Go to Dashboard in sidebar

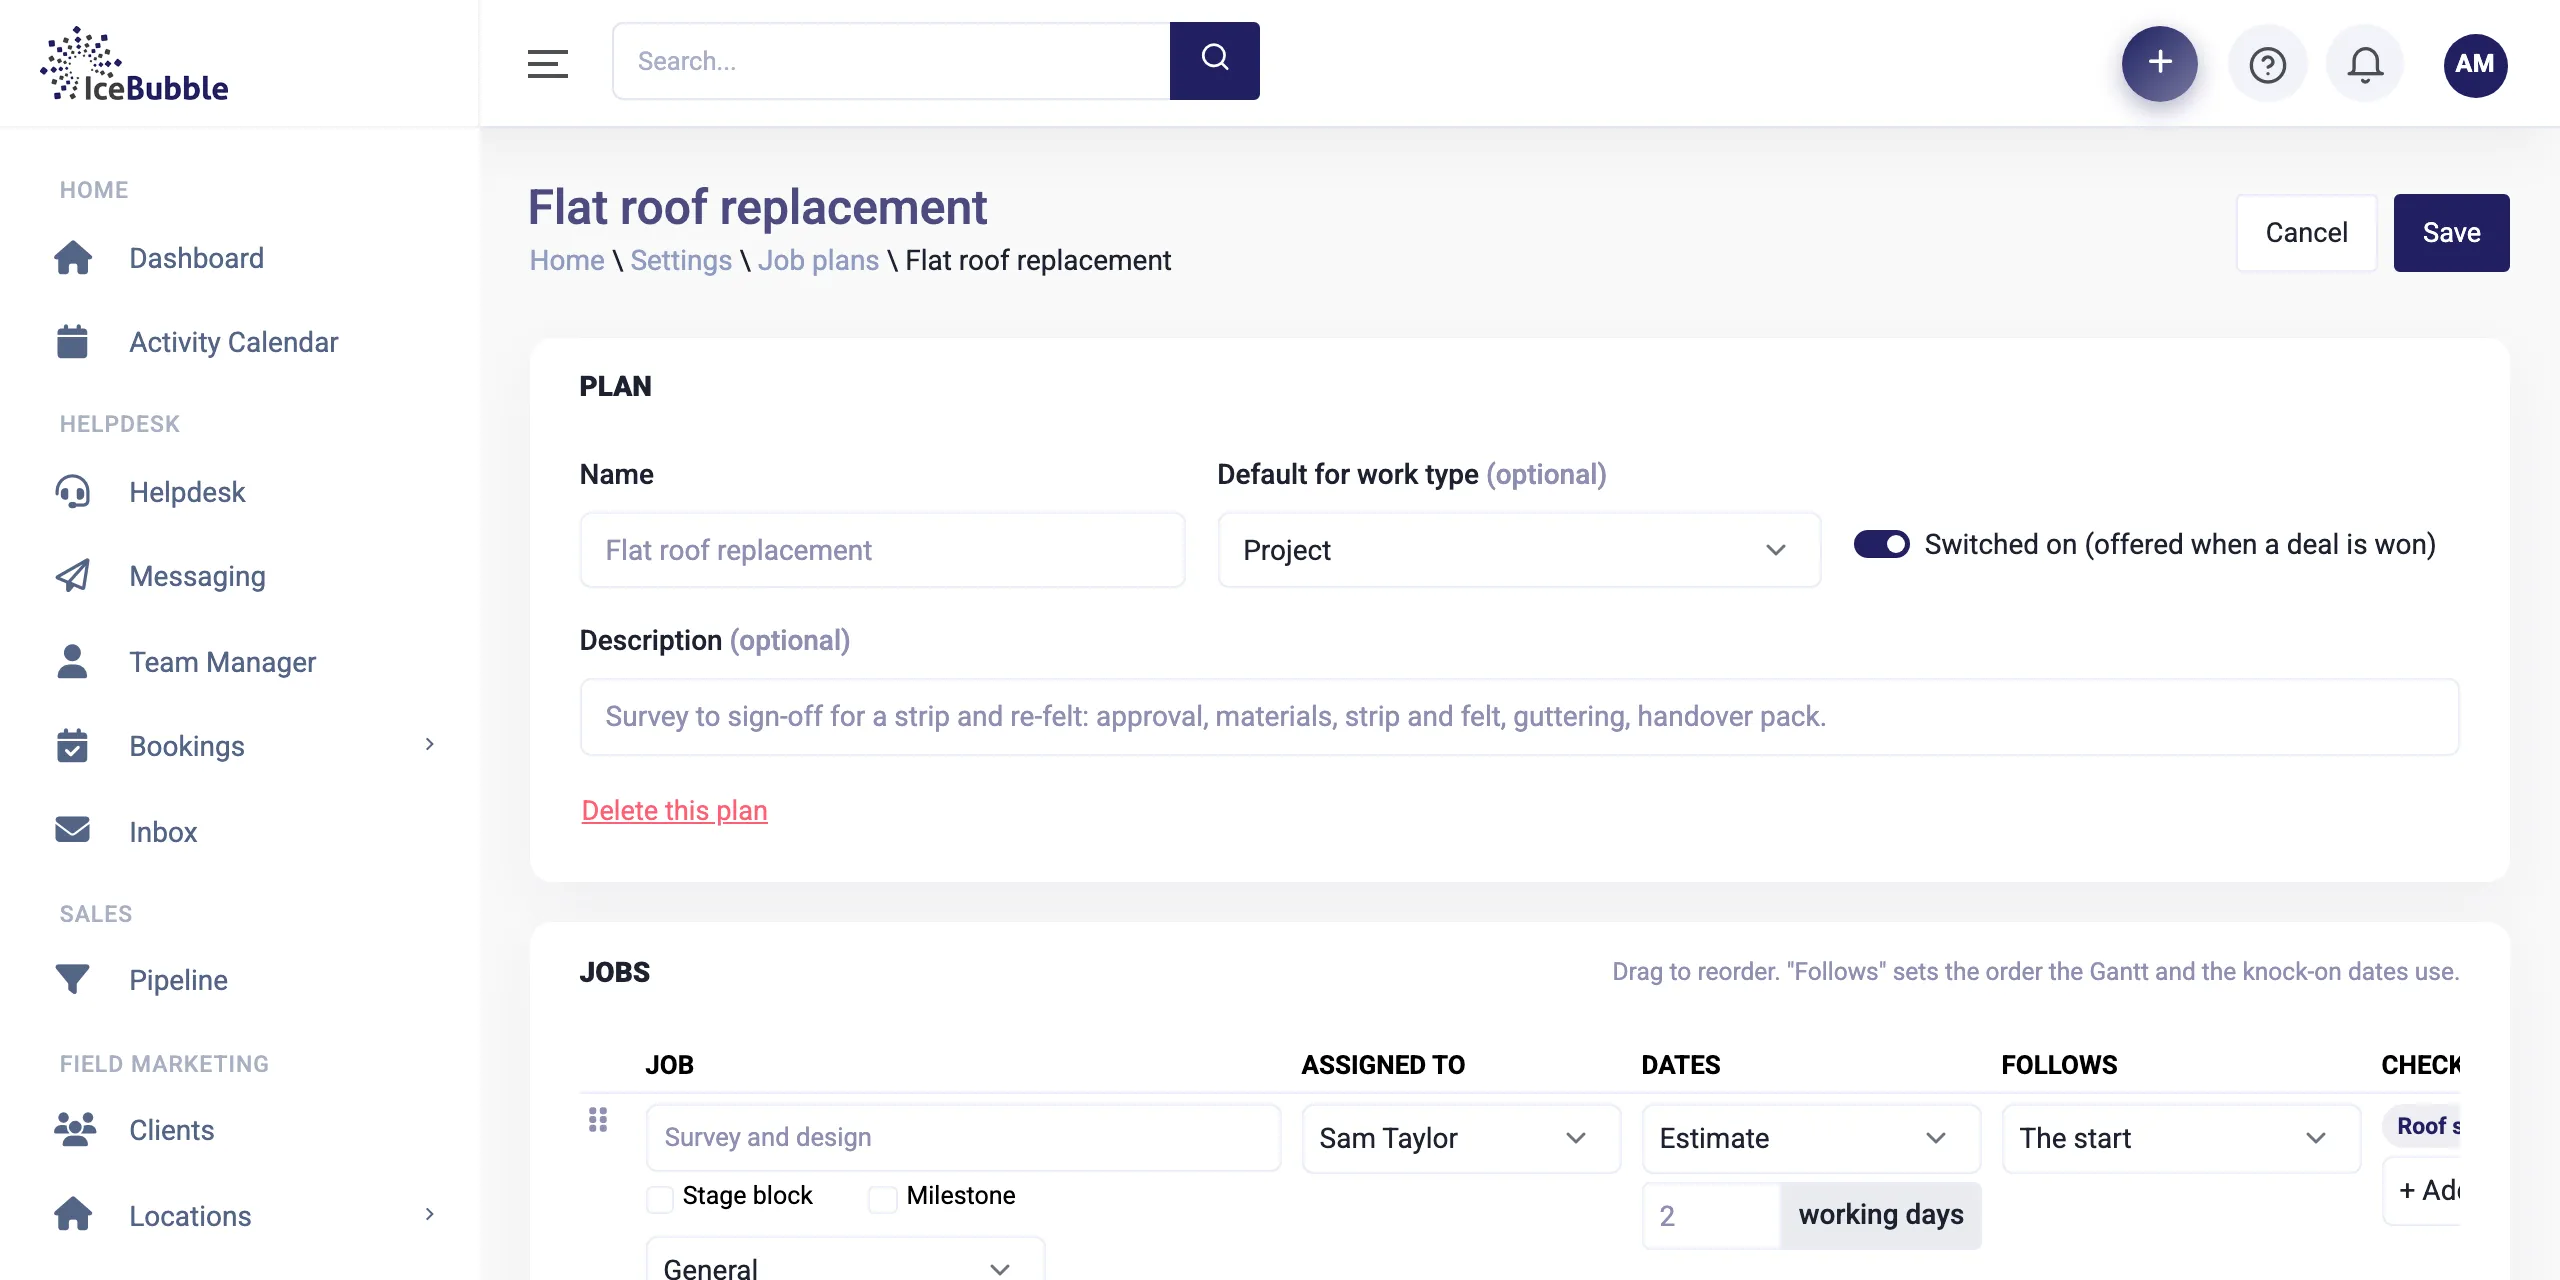point(197,258)
